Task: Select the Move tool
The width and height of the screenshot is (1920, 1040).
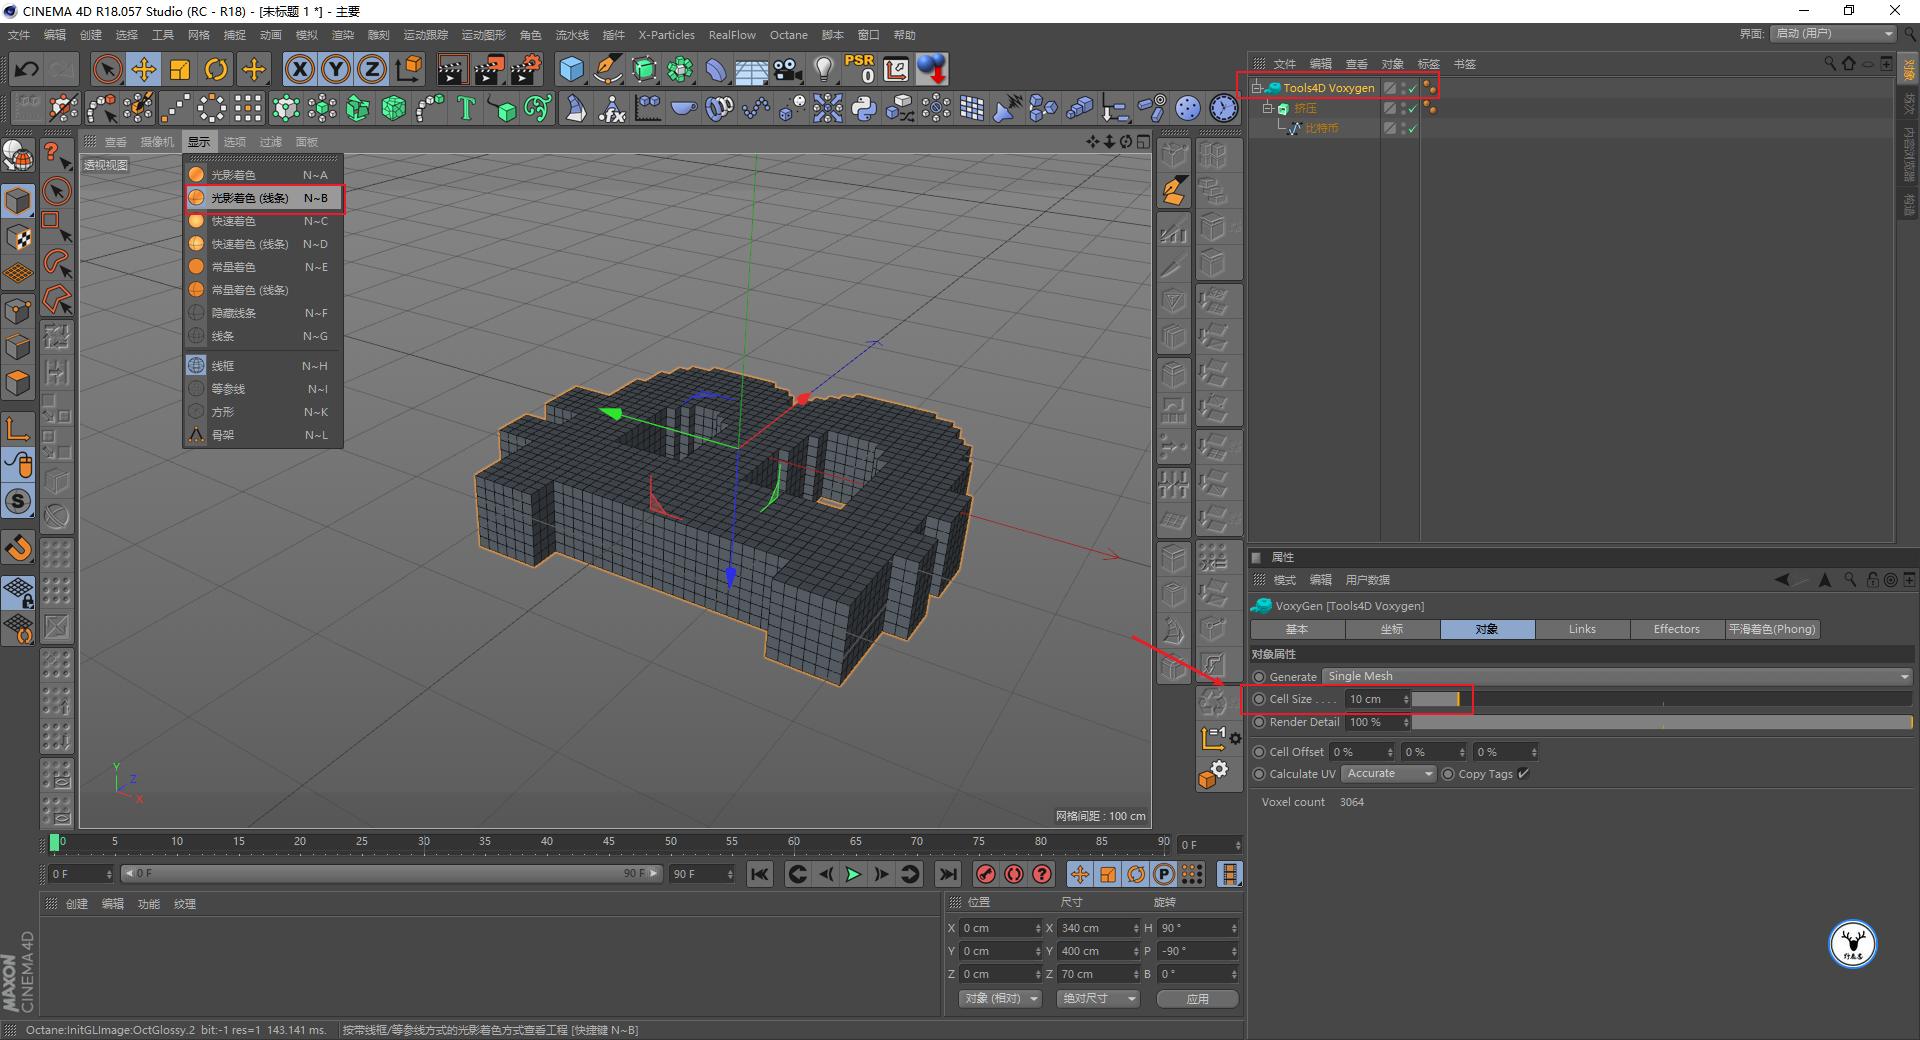Action: coord(144,69)
